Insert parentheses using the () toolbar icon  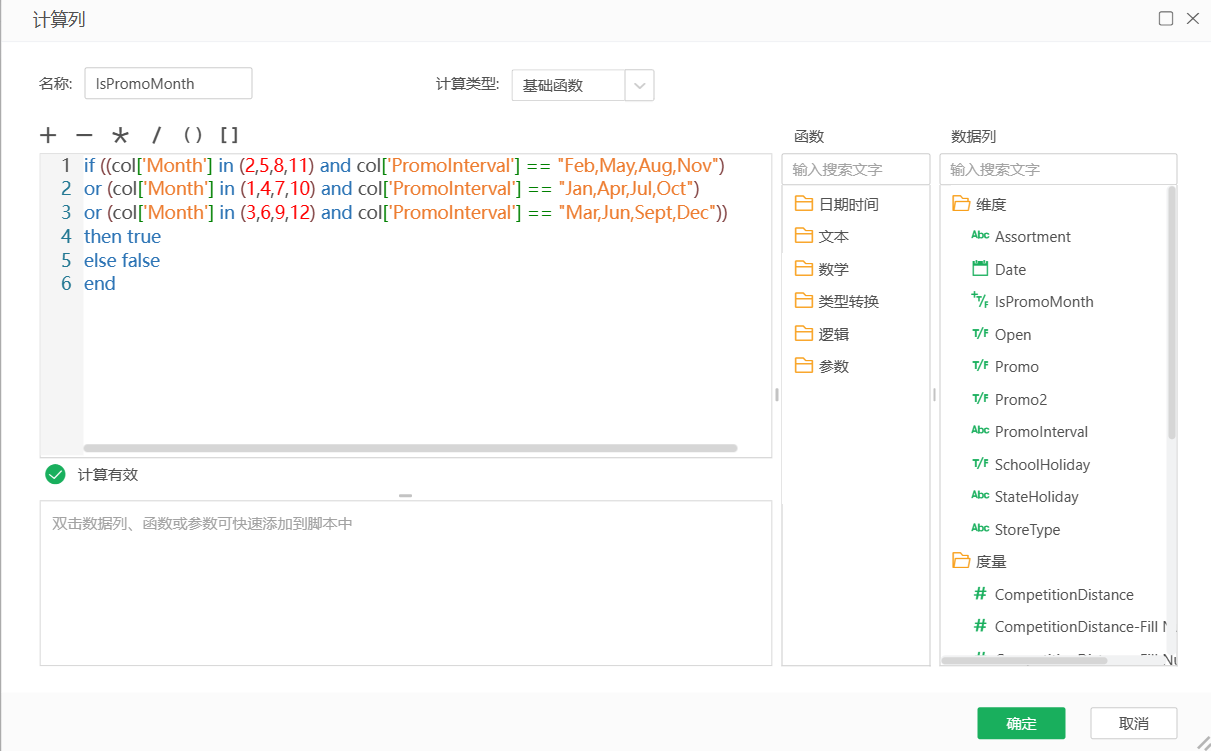pyautogui.click(x=192, y=135)
